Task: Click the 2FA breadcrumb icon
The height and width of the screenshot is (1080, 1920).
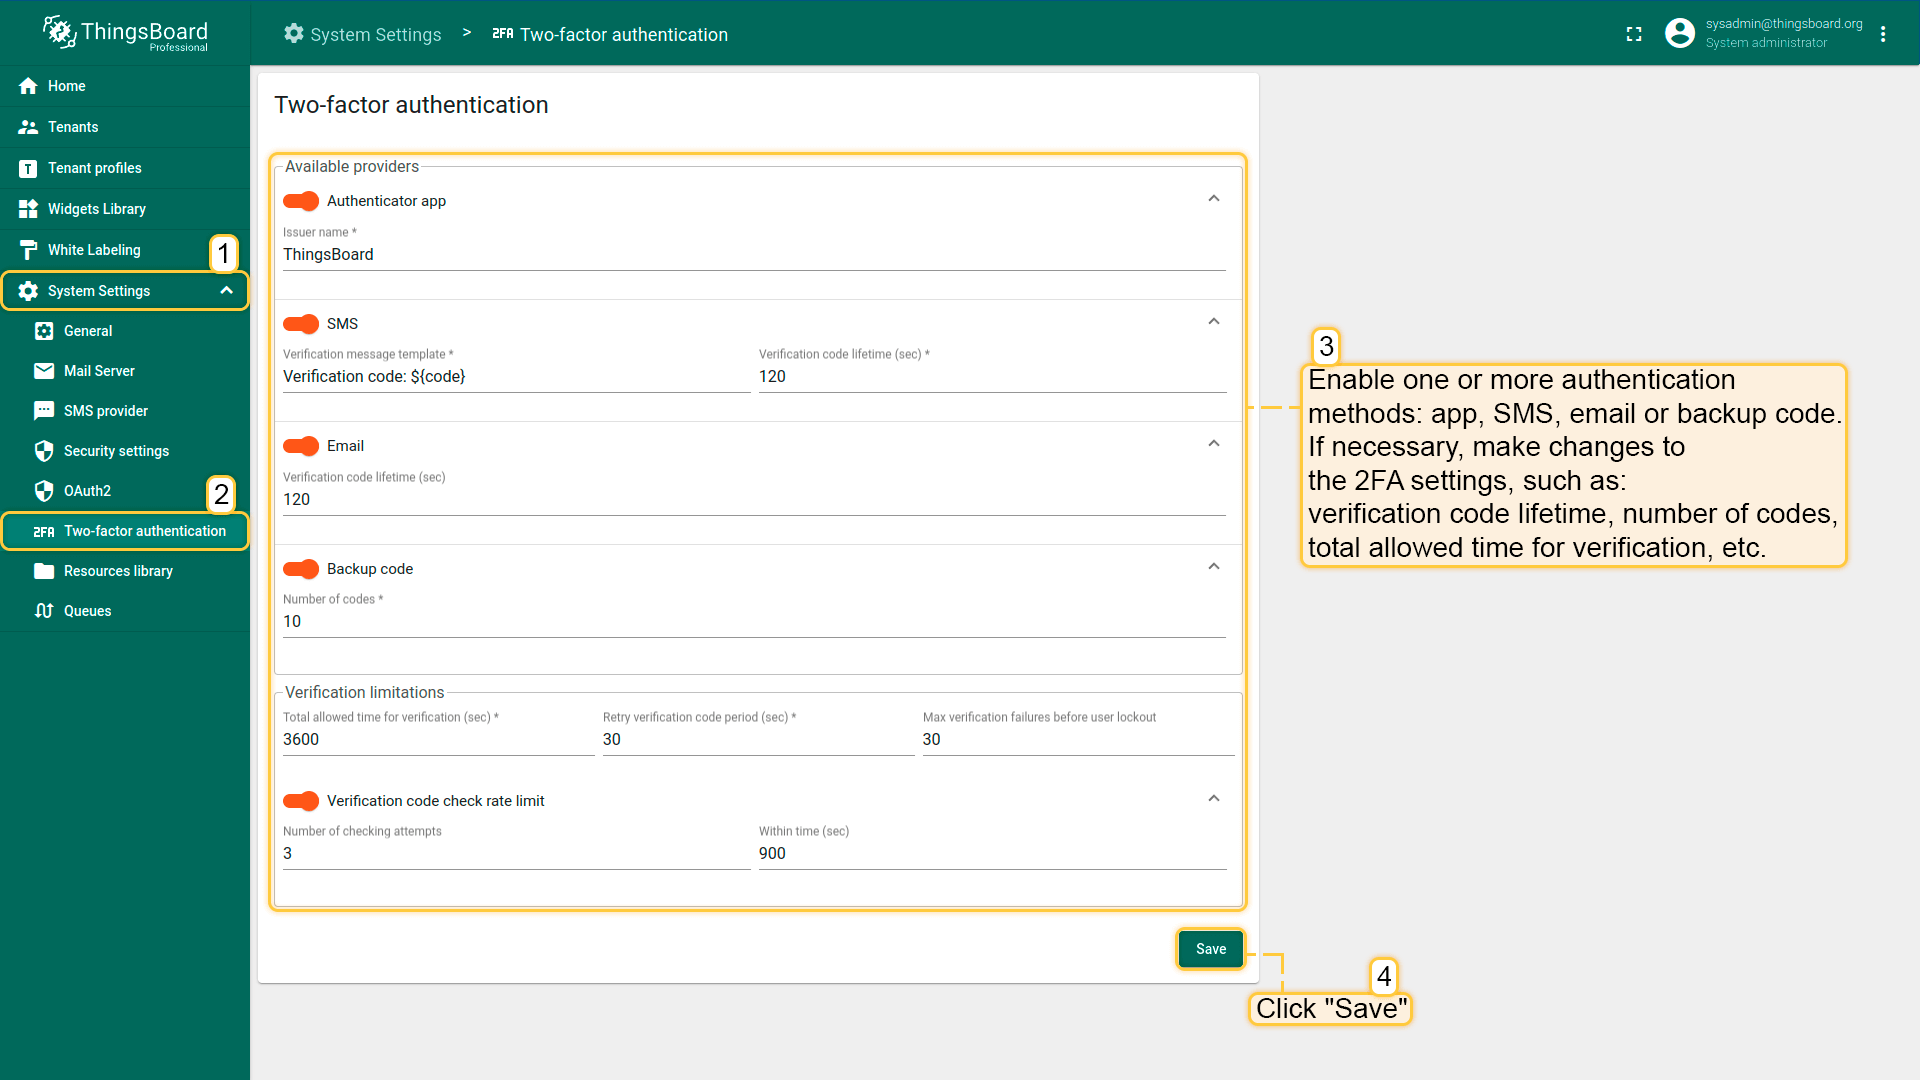Action: coord(503,34)
